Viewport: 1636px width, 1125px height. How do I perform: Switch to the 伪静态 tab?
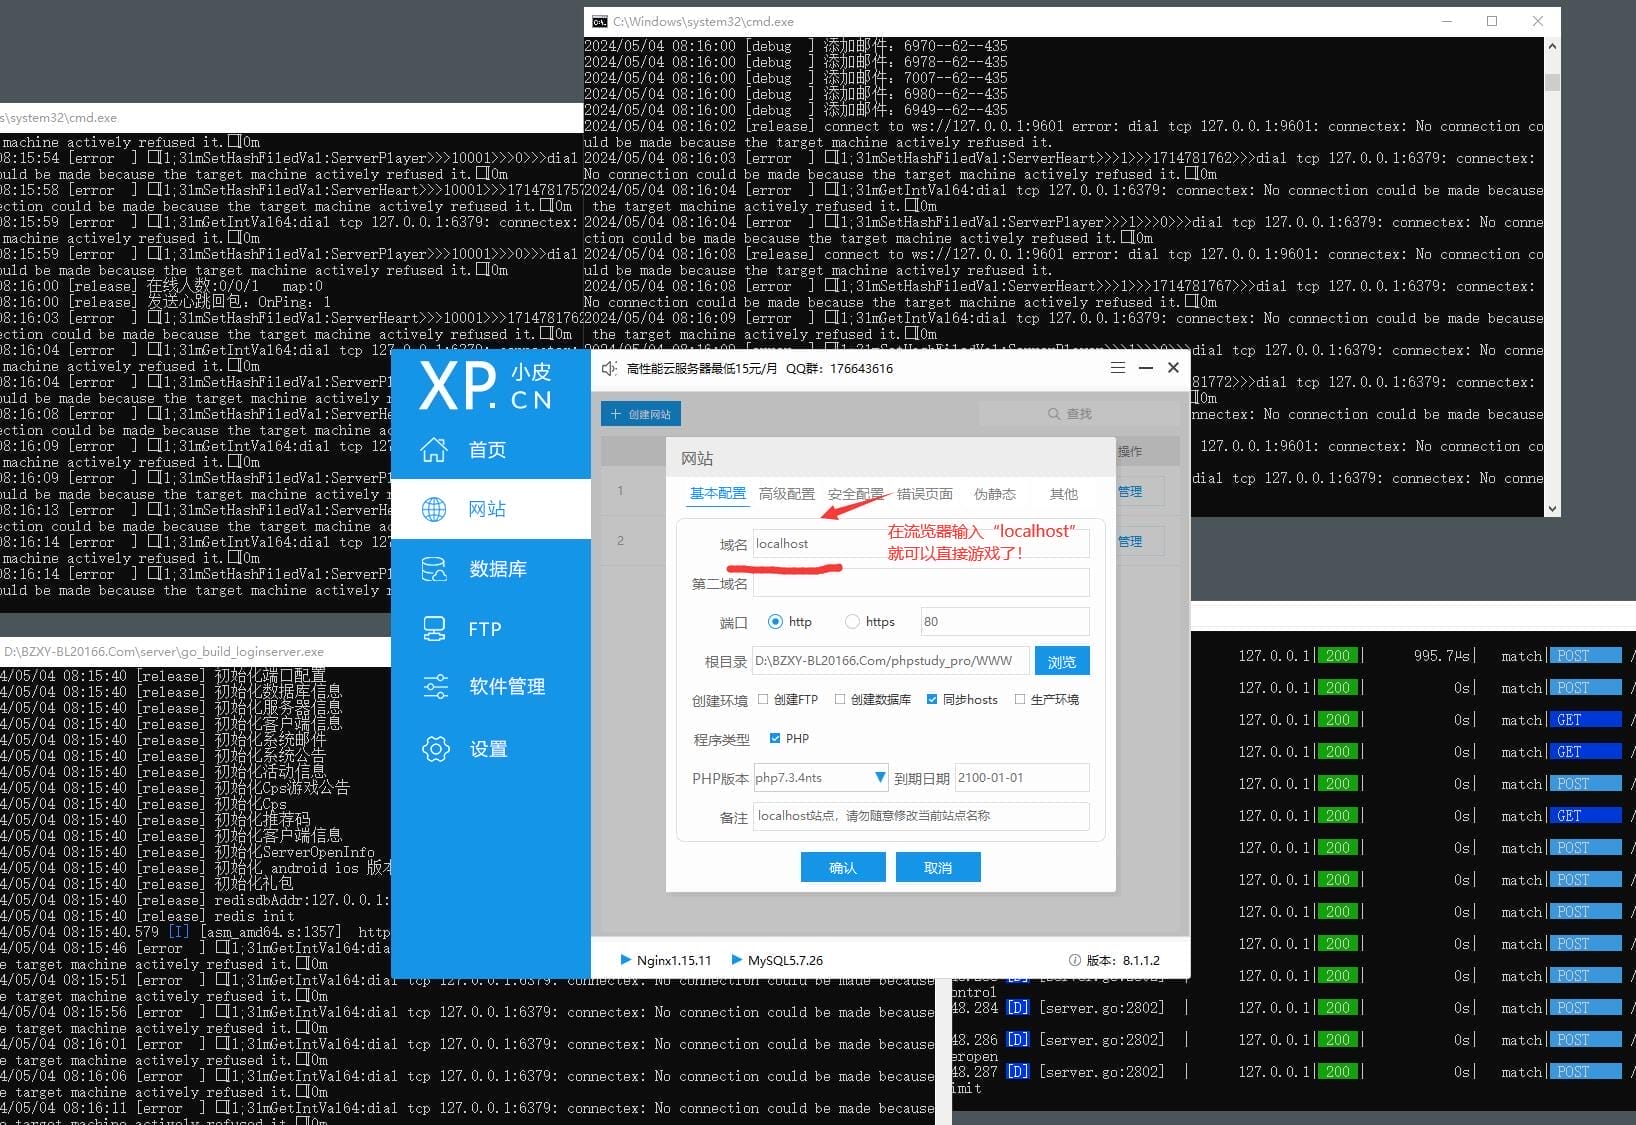click(x=994, y=494)
